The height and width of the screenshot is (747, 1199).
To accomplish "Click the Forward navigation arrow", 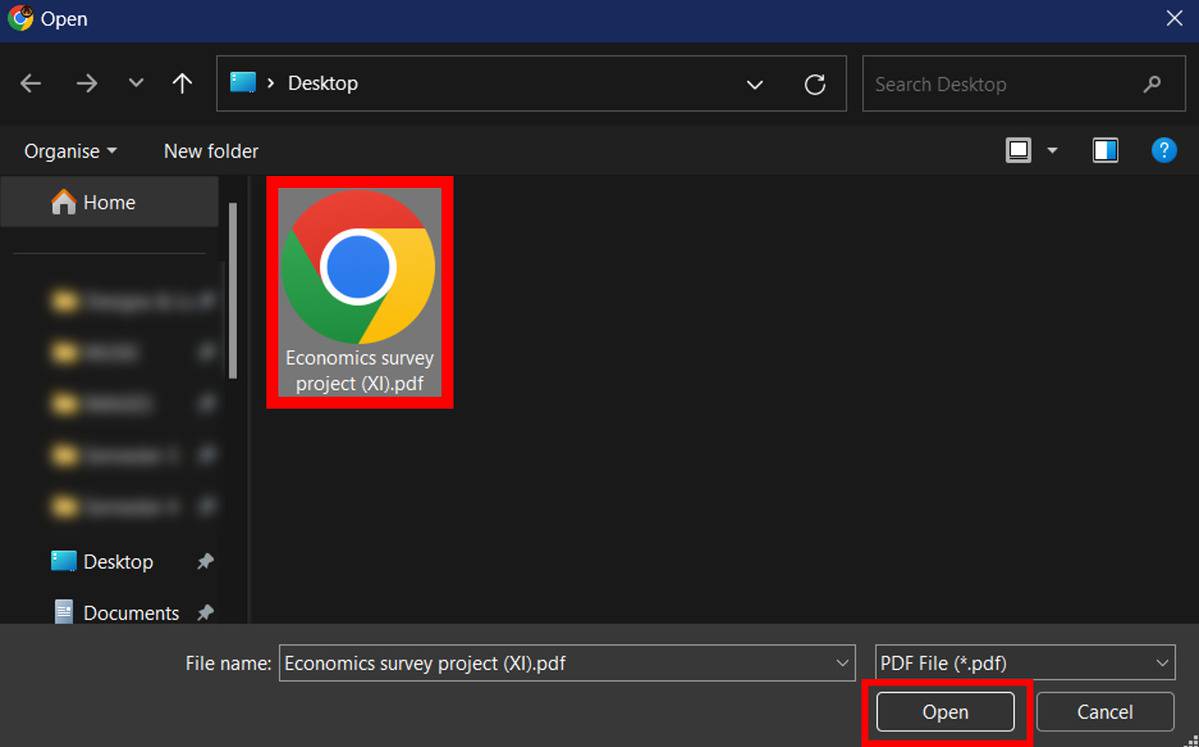I will click(87, 84).
